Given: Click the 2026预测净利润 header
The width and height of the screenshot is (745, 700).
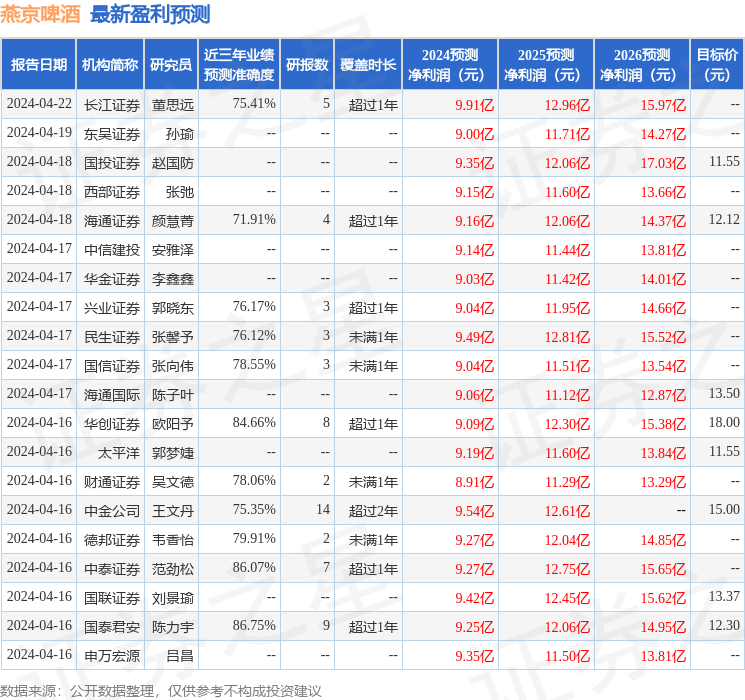Looking at the screenshot, I should point(642,65).
